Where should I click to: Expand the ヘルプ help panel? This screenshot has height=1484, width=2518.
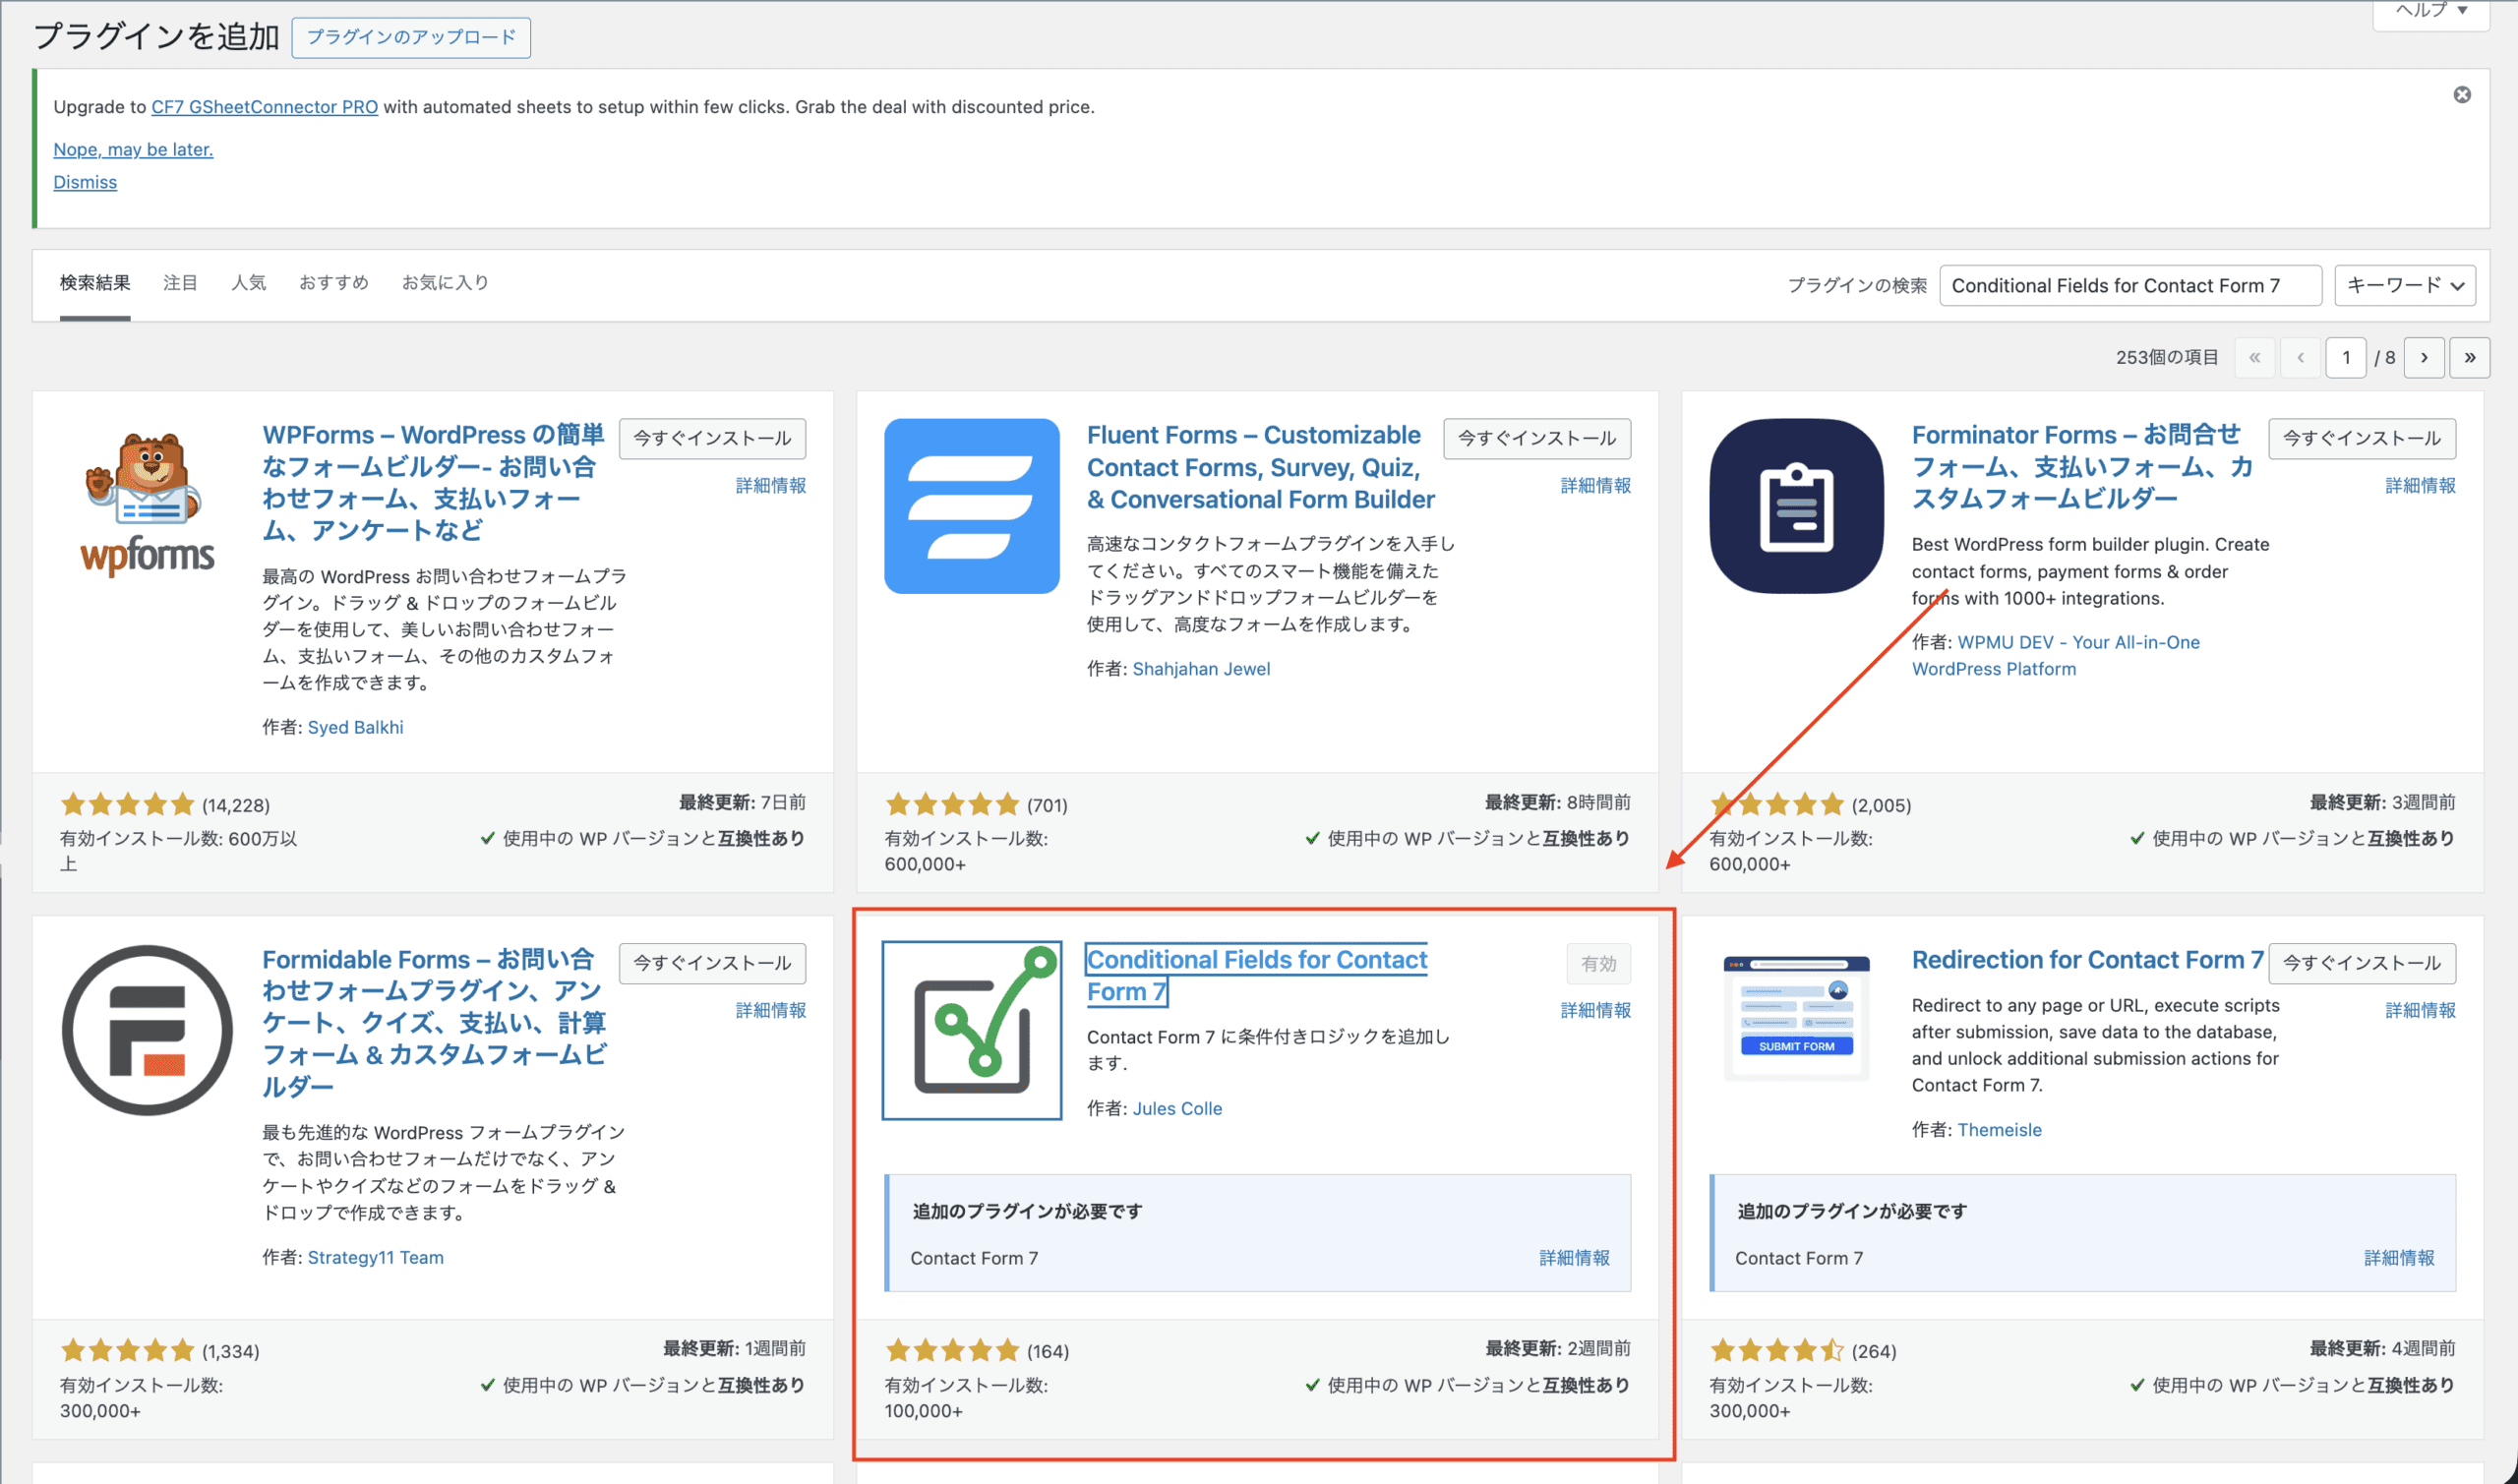[2431, 11]
